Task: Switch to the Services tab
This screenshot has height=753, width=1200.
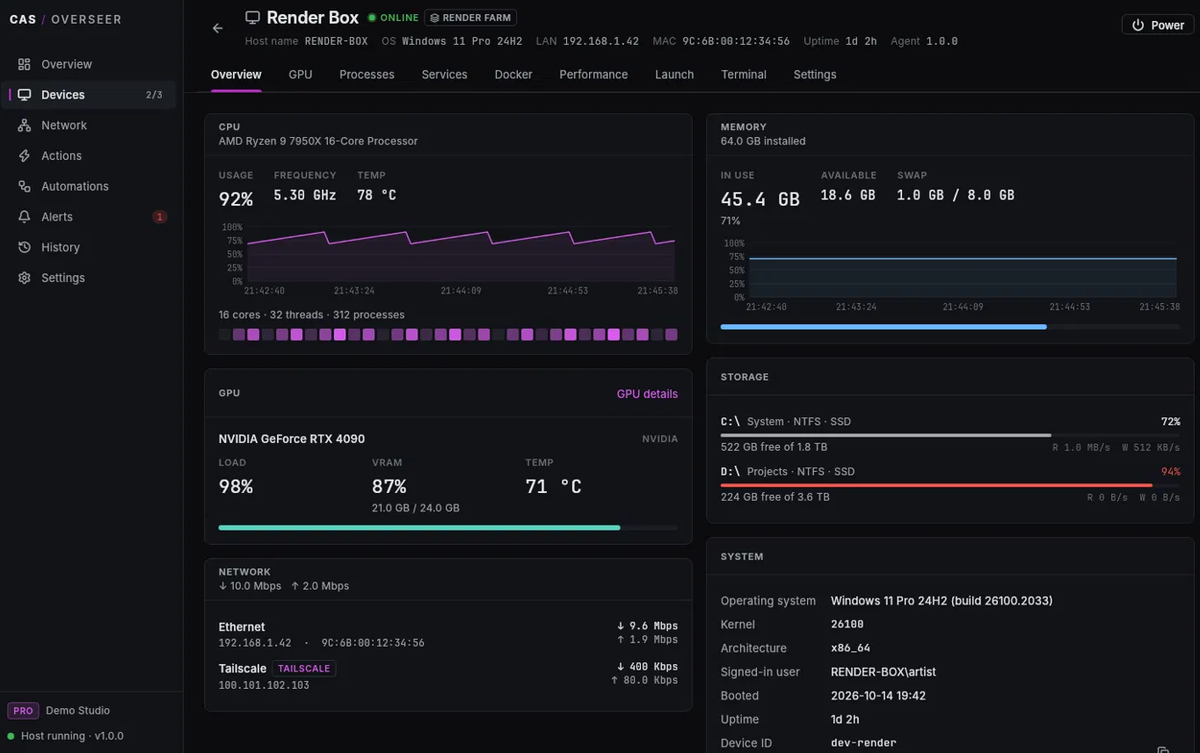Action: pyautogui.click(x=444, y=75)
